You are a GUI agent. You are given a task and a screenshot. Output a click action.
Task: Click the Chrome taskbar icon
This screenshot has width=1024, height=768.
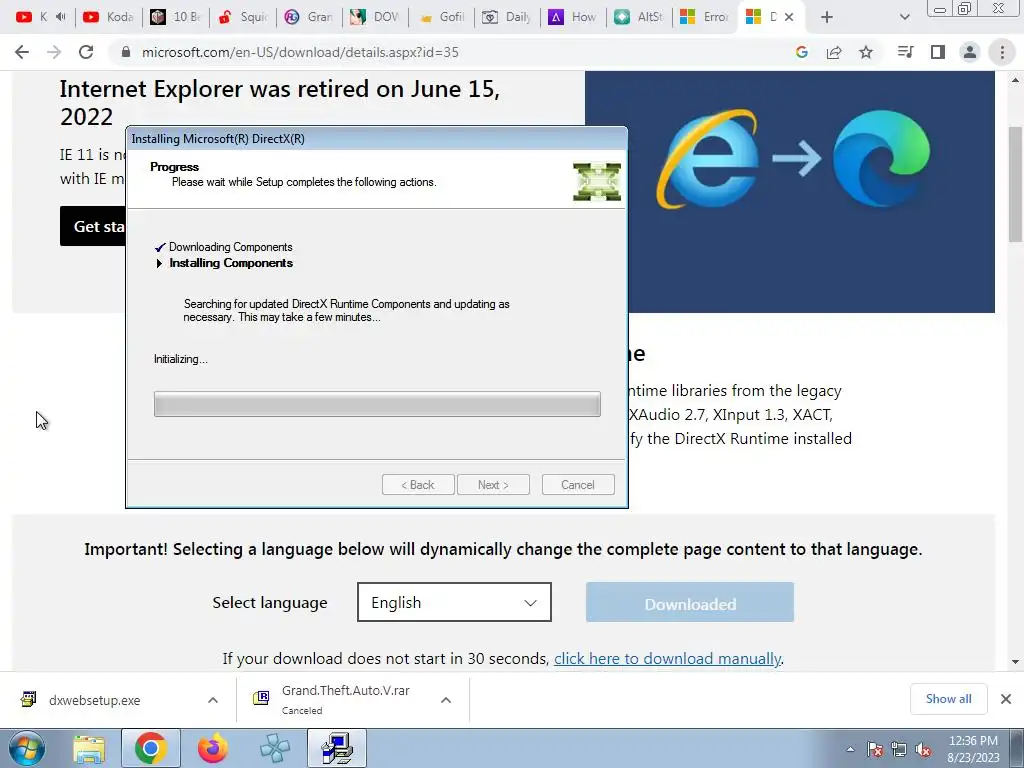[x=150, y=748]
